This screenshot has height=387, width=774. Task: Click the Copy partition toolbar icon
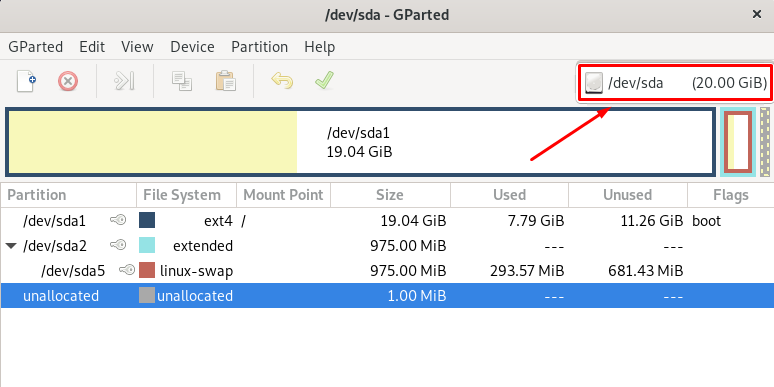click(182, 81)
